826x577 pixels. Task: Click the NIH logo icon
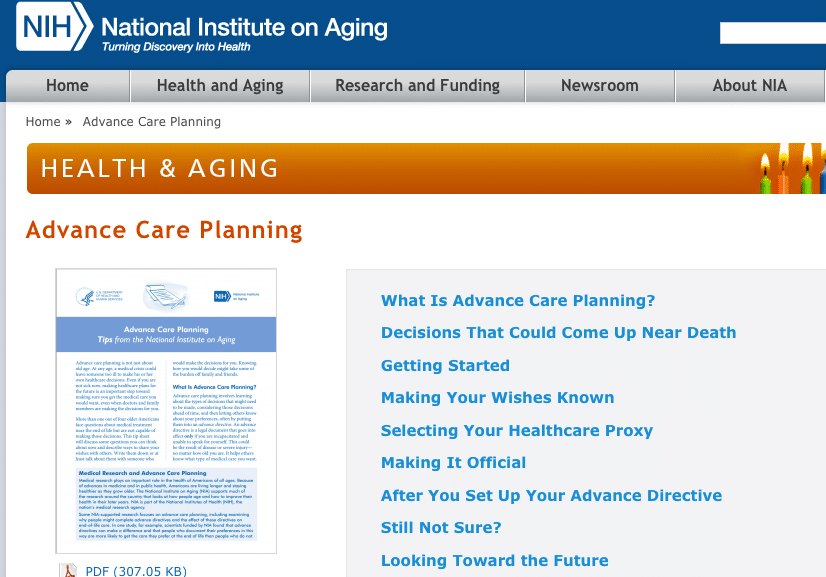point(54,26)
